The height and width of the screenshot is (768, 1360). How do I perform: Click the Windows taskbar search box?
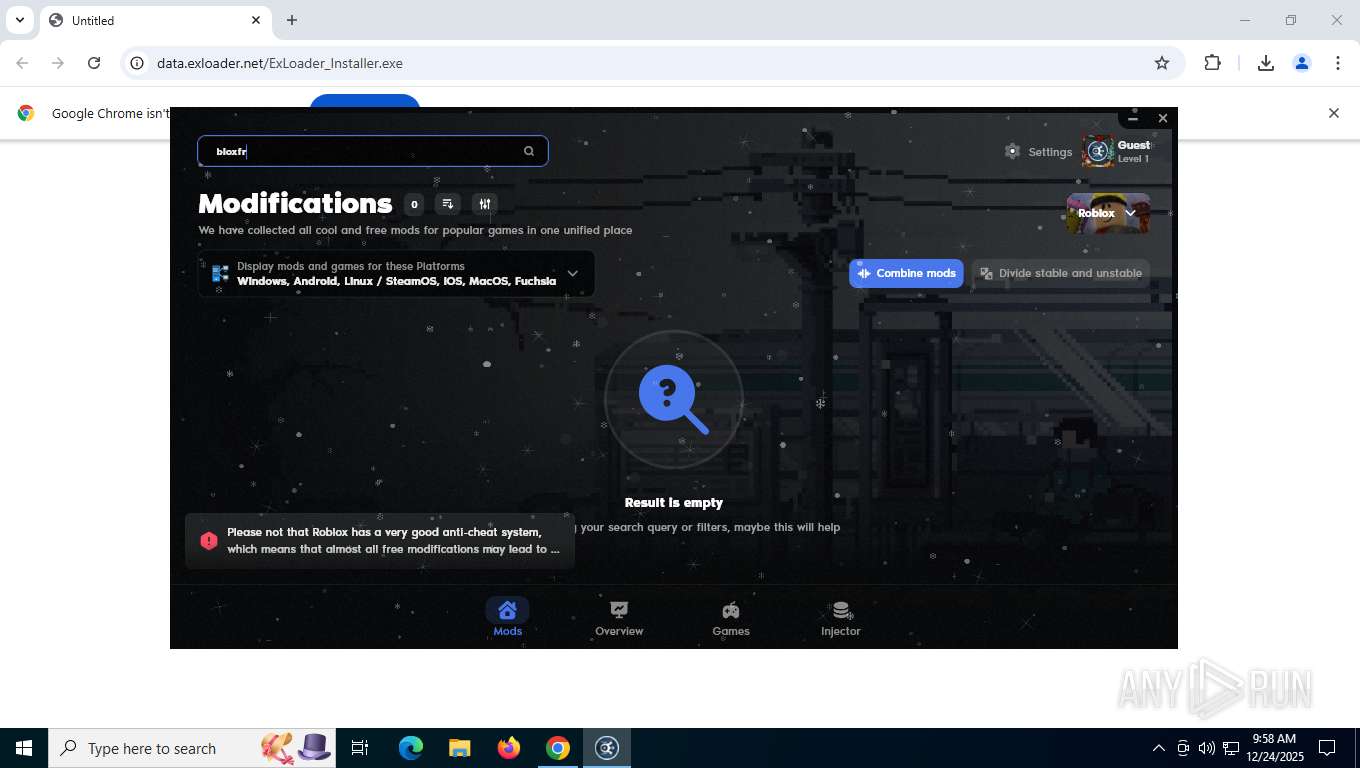[x=192, y=748]
